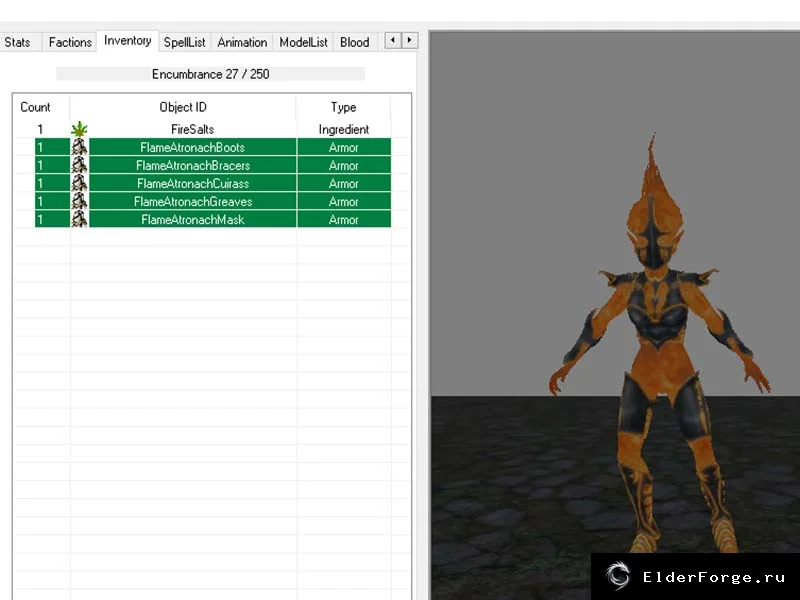Viewport: 800px width, 600px height.
Task: Open the SpellList tab
Action: (x=185, y=42)
